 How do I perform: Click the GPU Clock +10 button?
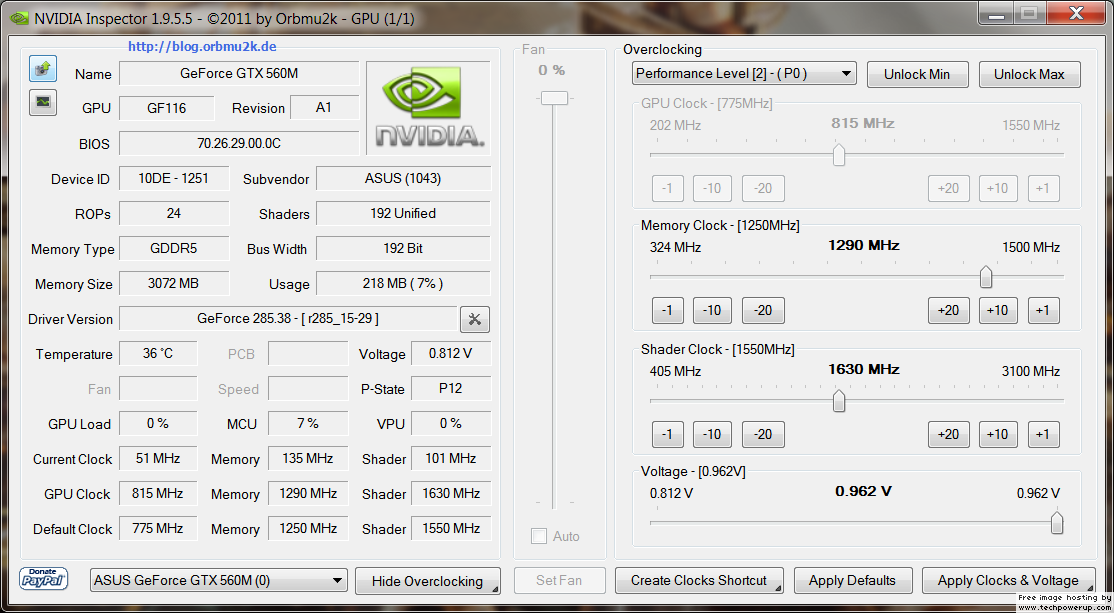tap(998, 188)
